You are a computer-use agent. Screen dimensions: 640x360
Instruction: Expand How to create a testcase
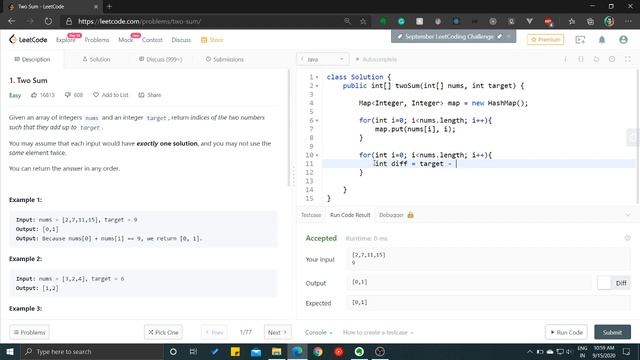click(378, 332)
